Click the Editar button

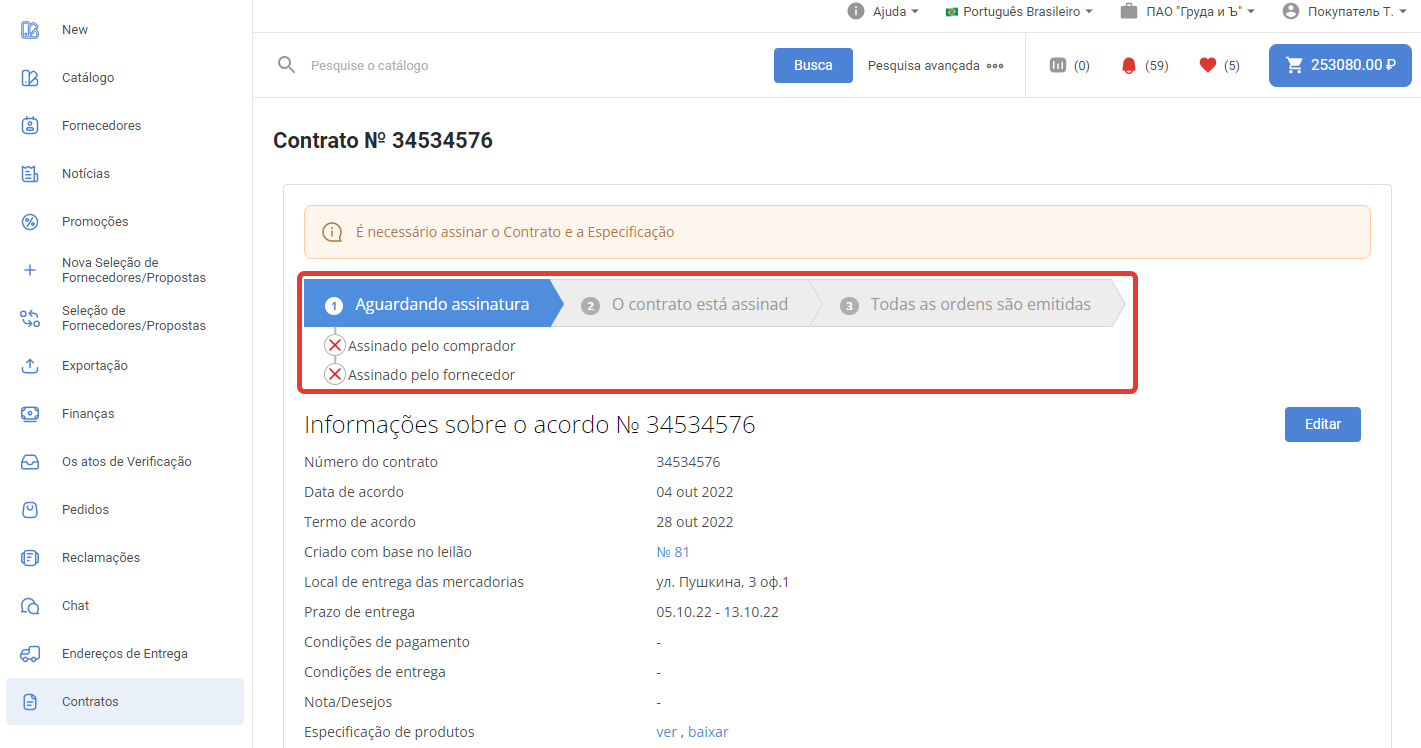[1322, 424]
